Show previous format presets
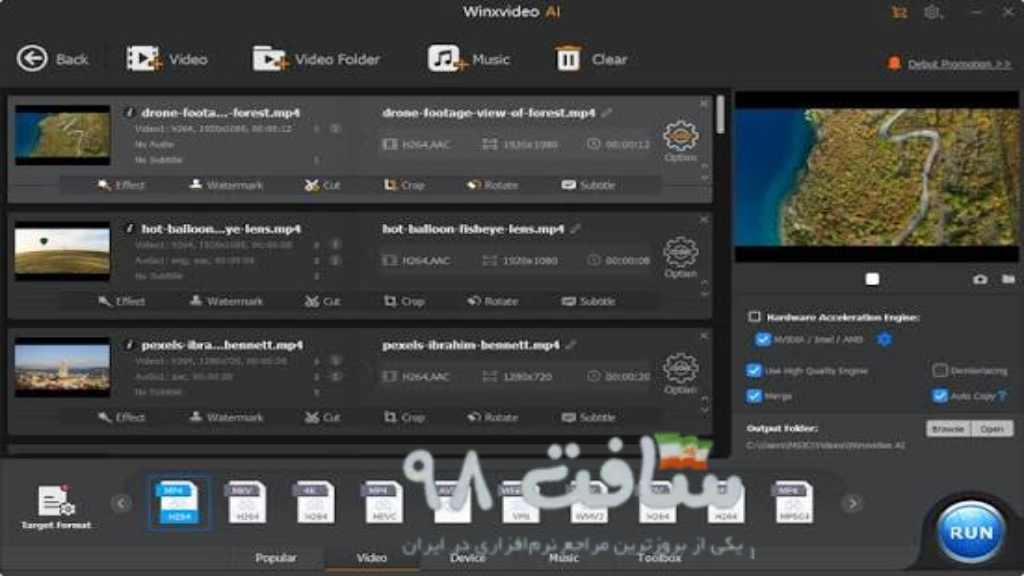The height and width of the screenshot is (576, 1024). click(x=121, y=503)
